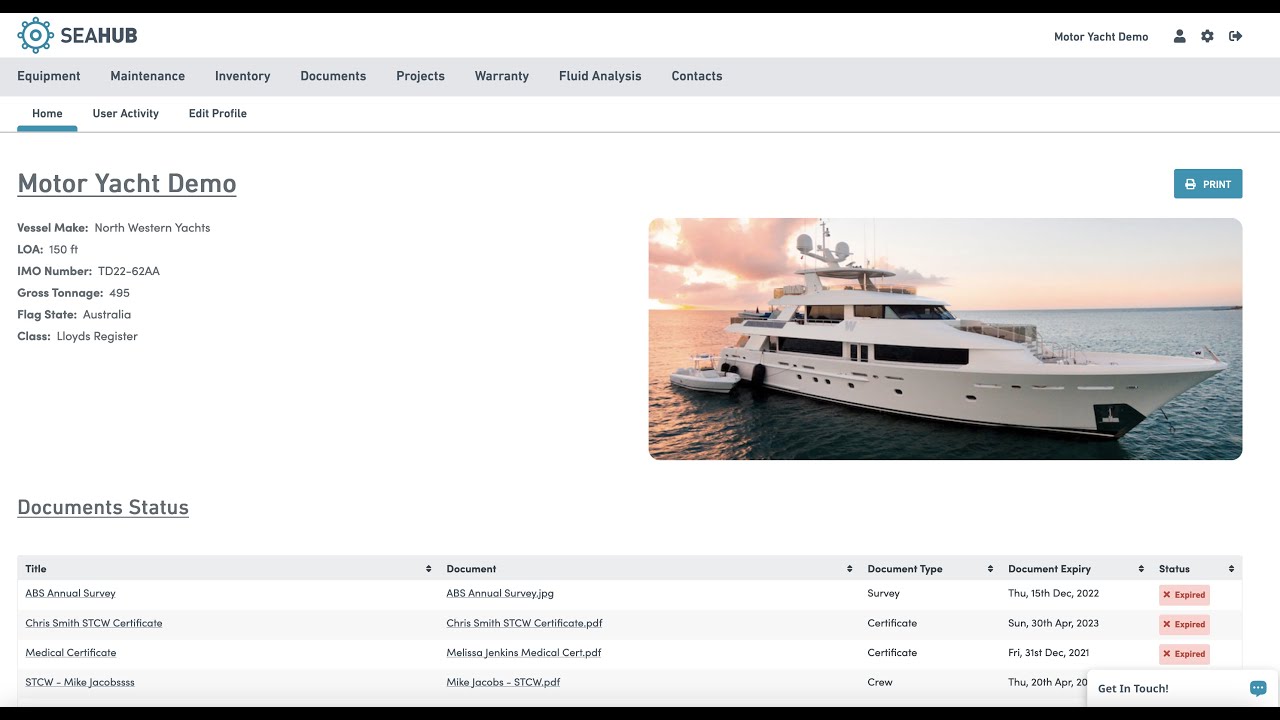Image resolution: width=1280 pixels, height=720 pixels.
Task: Click the 'Fri, 31st Dec, 2021' expiry date
Action: point(1048,653)
